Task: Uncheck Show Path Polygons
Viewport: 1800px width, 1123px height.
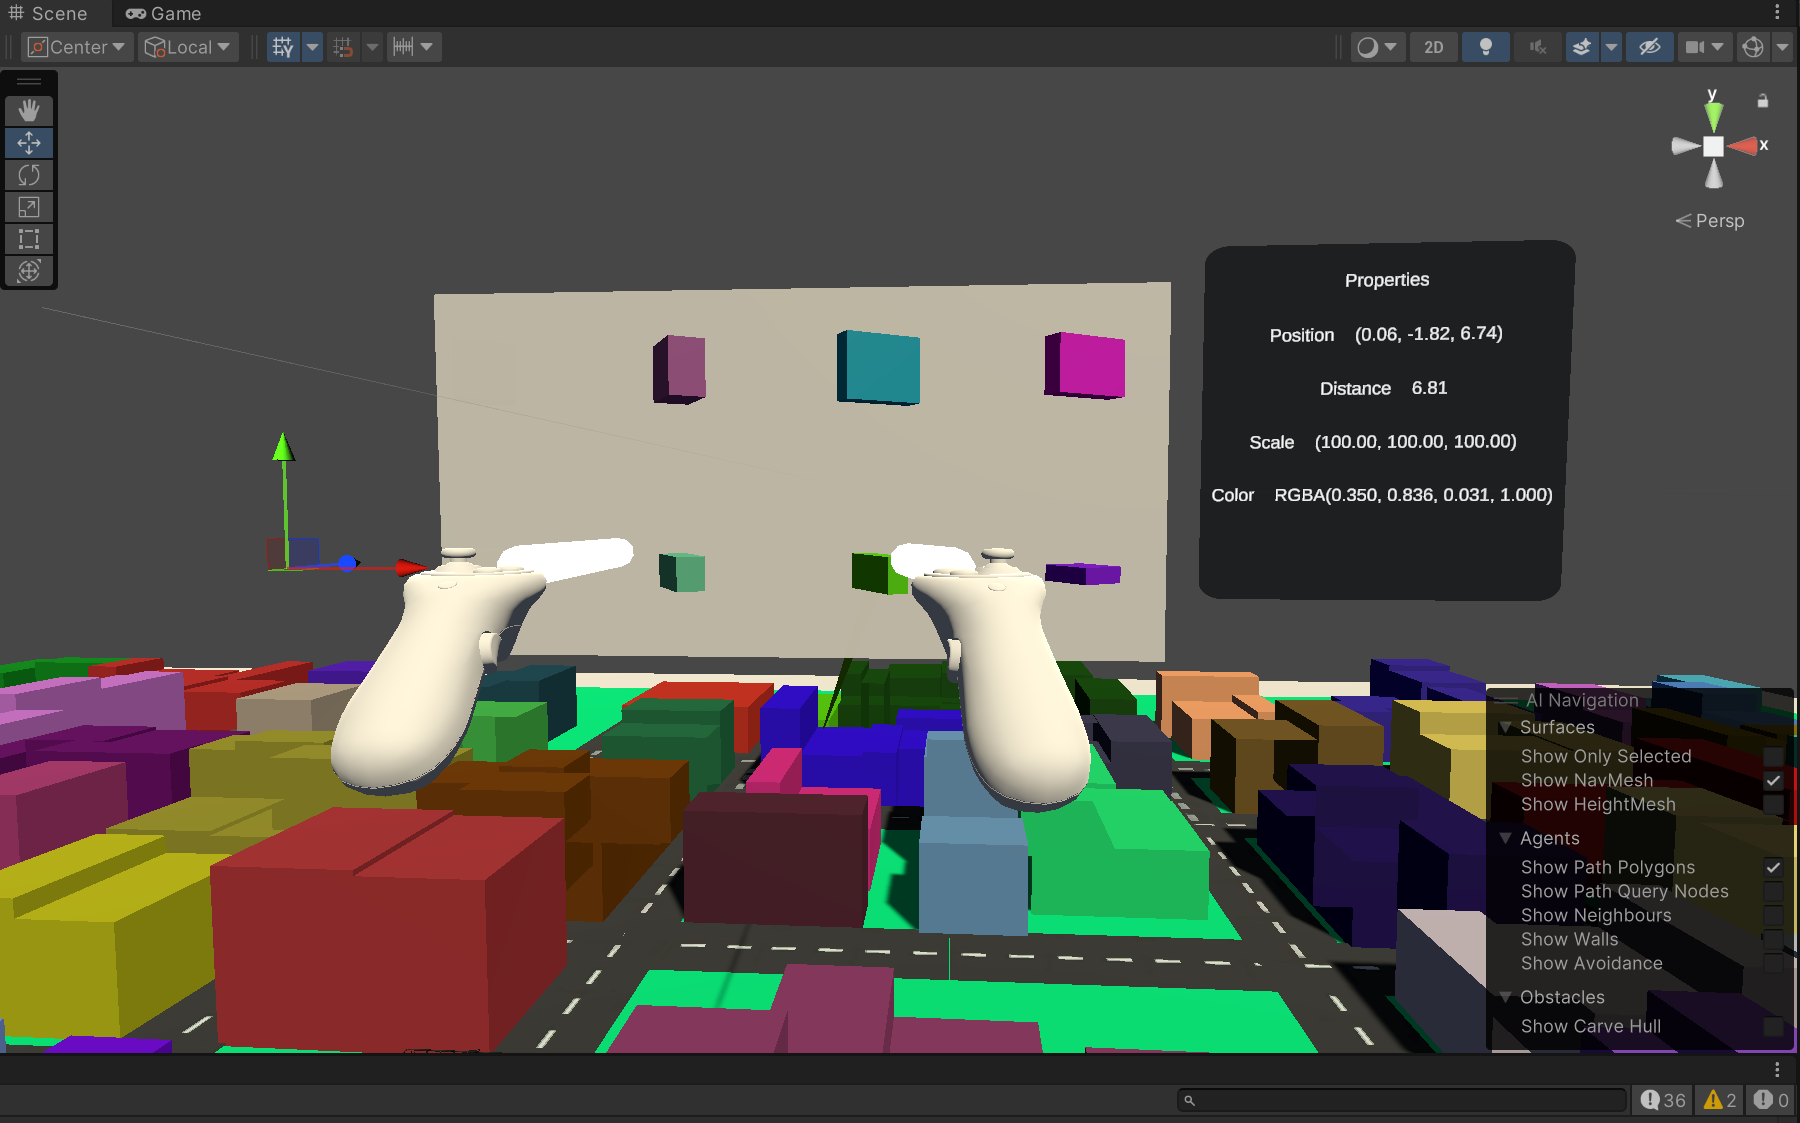Action: point(1773,867)
